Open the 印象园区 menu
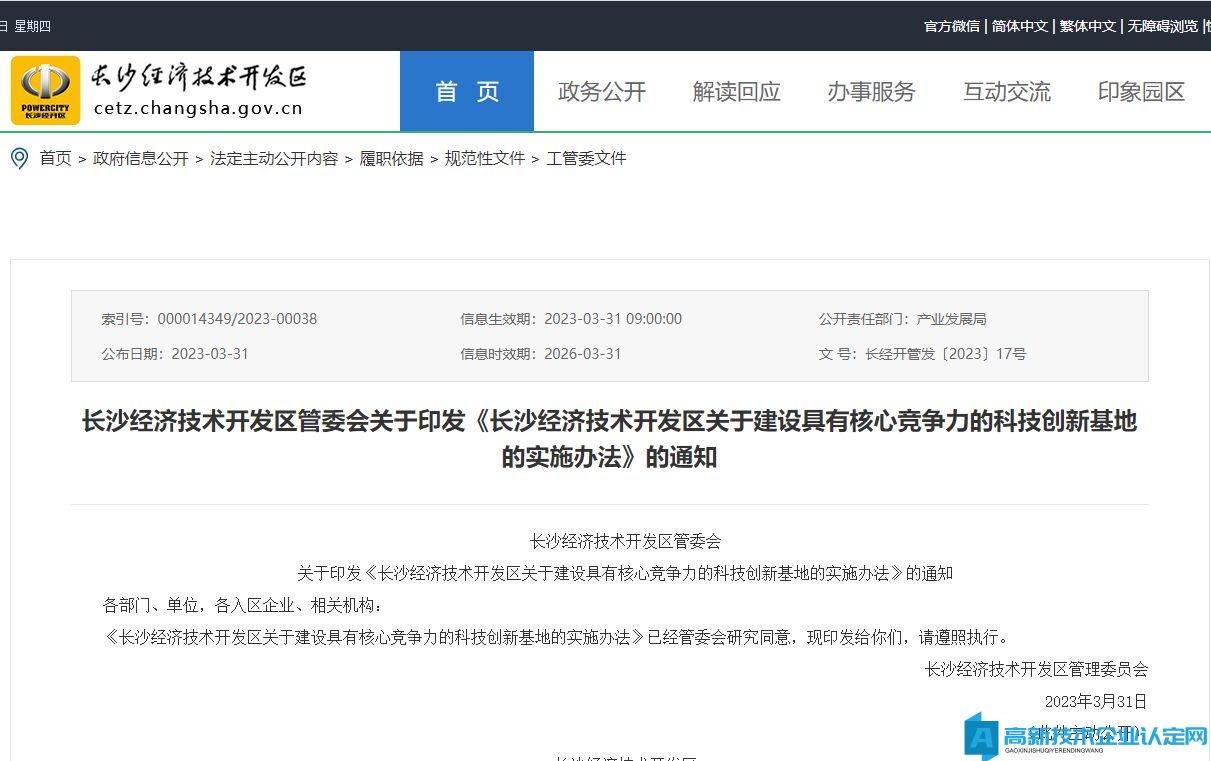 click(x=1142, y=92)
